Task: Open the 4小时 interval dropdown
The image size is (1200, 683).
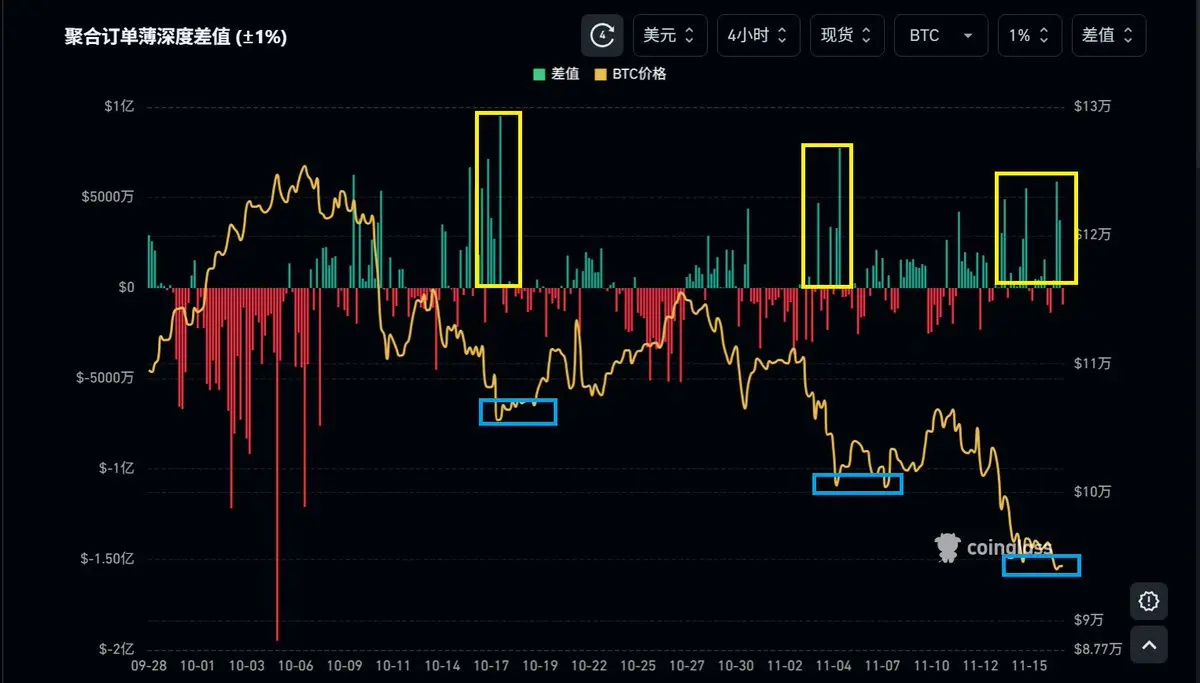Action: [x=758, y=35]
